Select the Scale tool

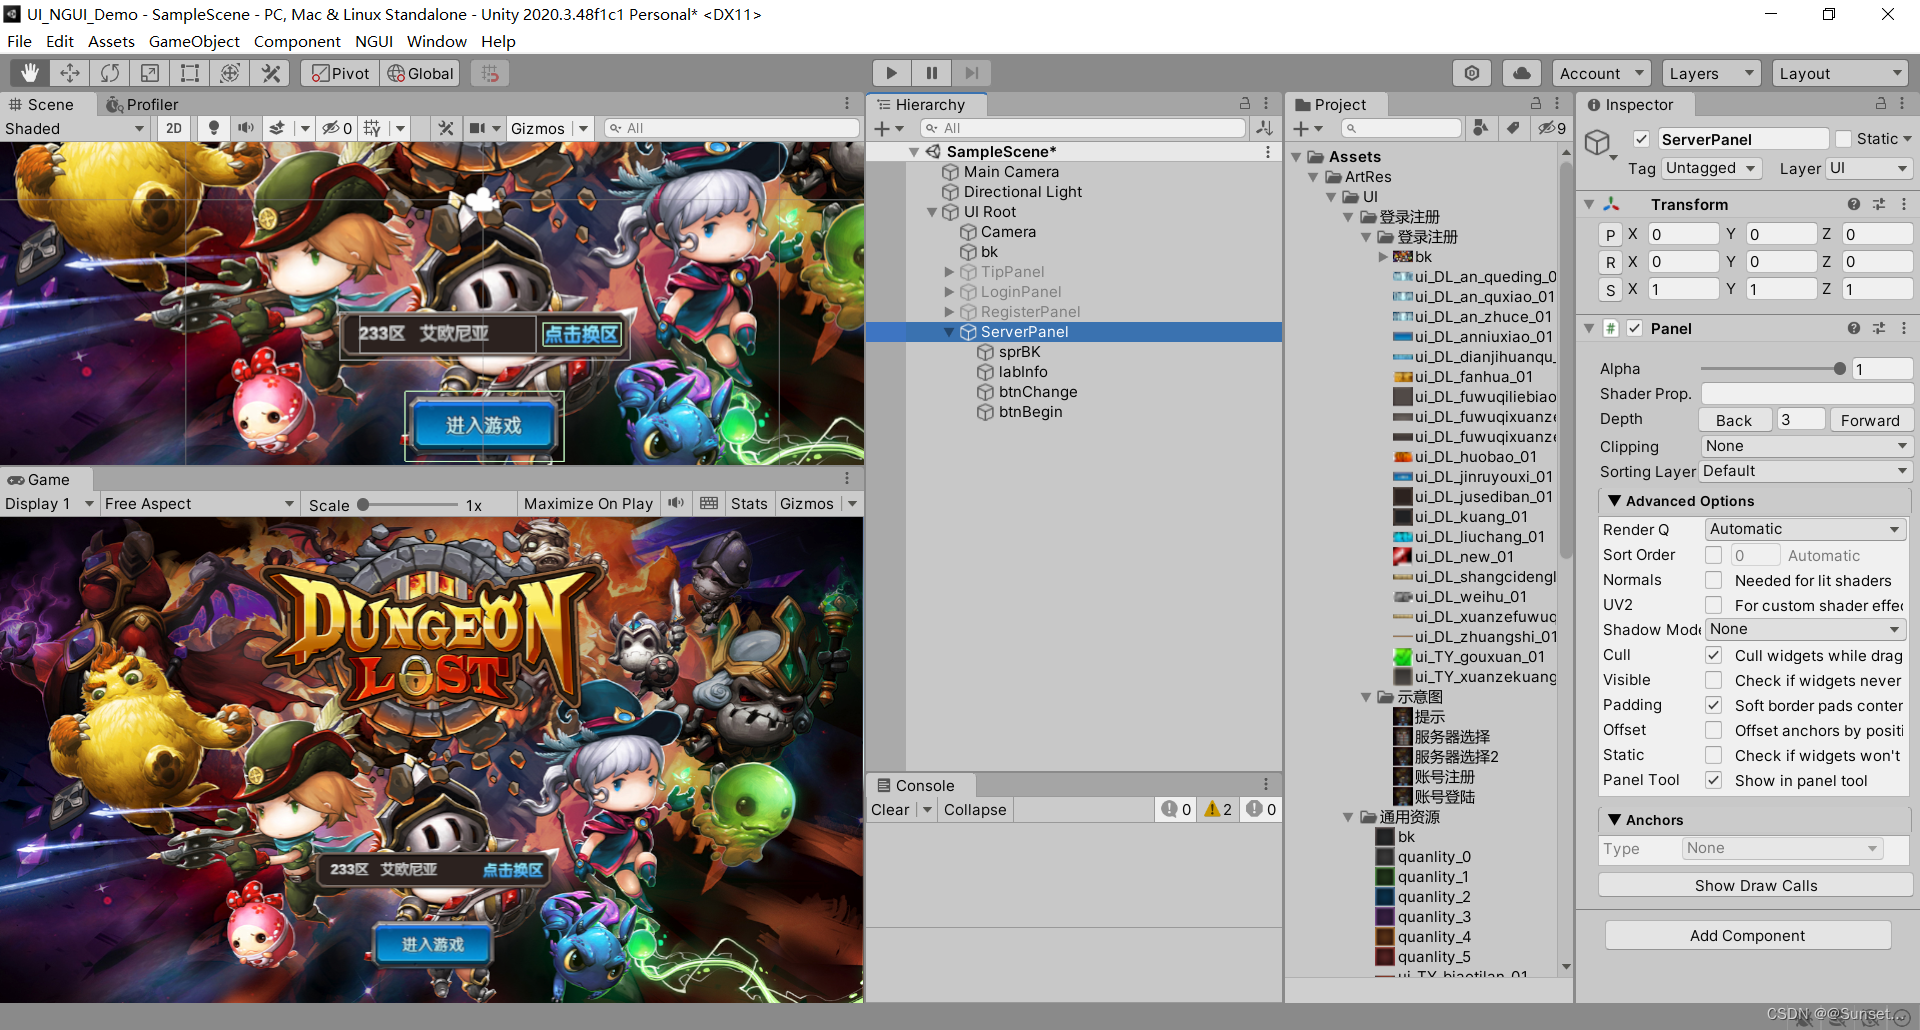pos(150,73)
